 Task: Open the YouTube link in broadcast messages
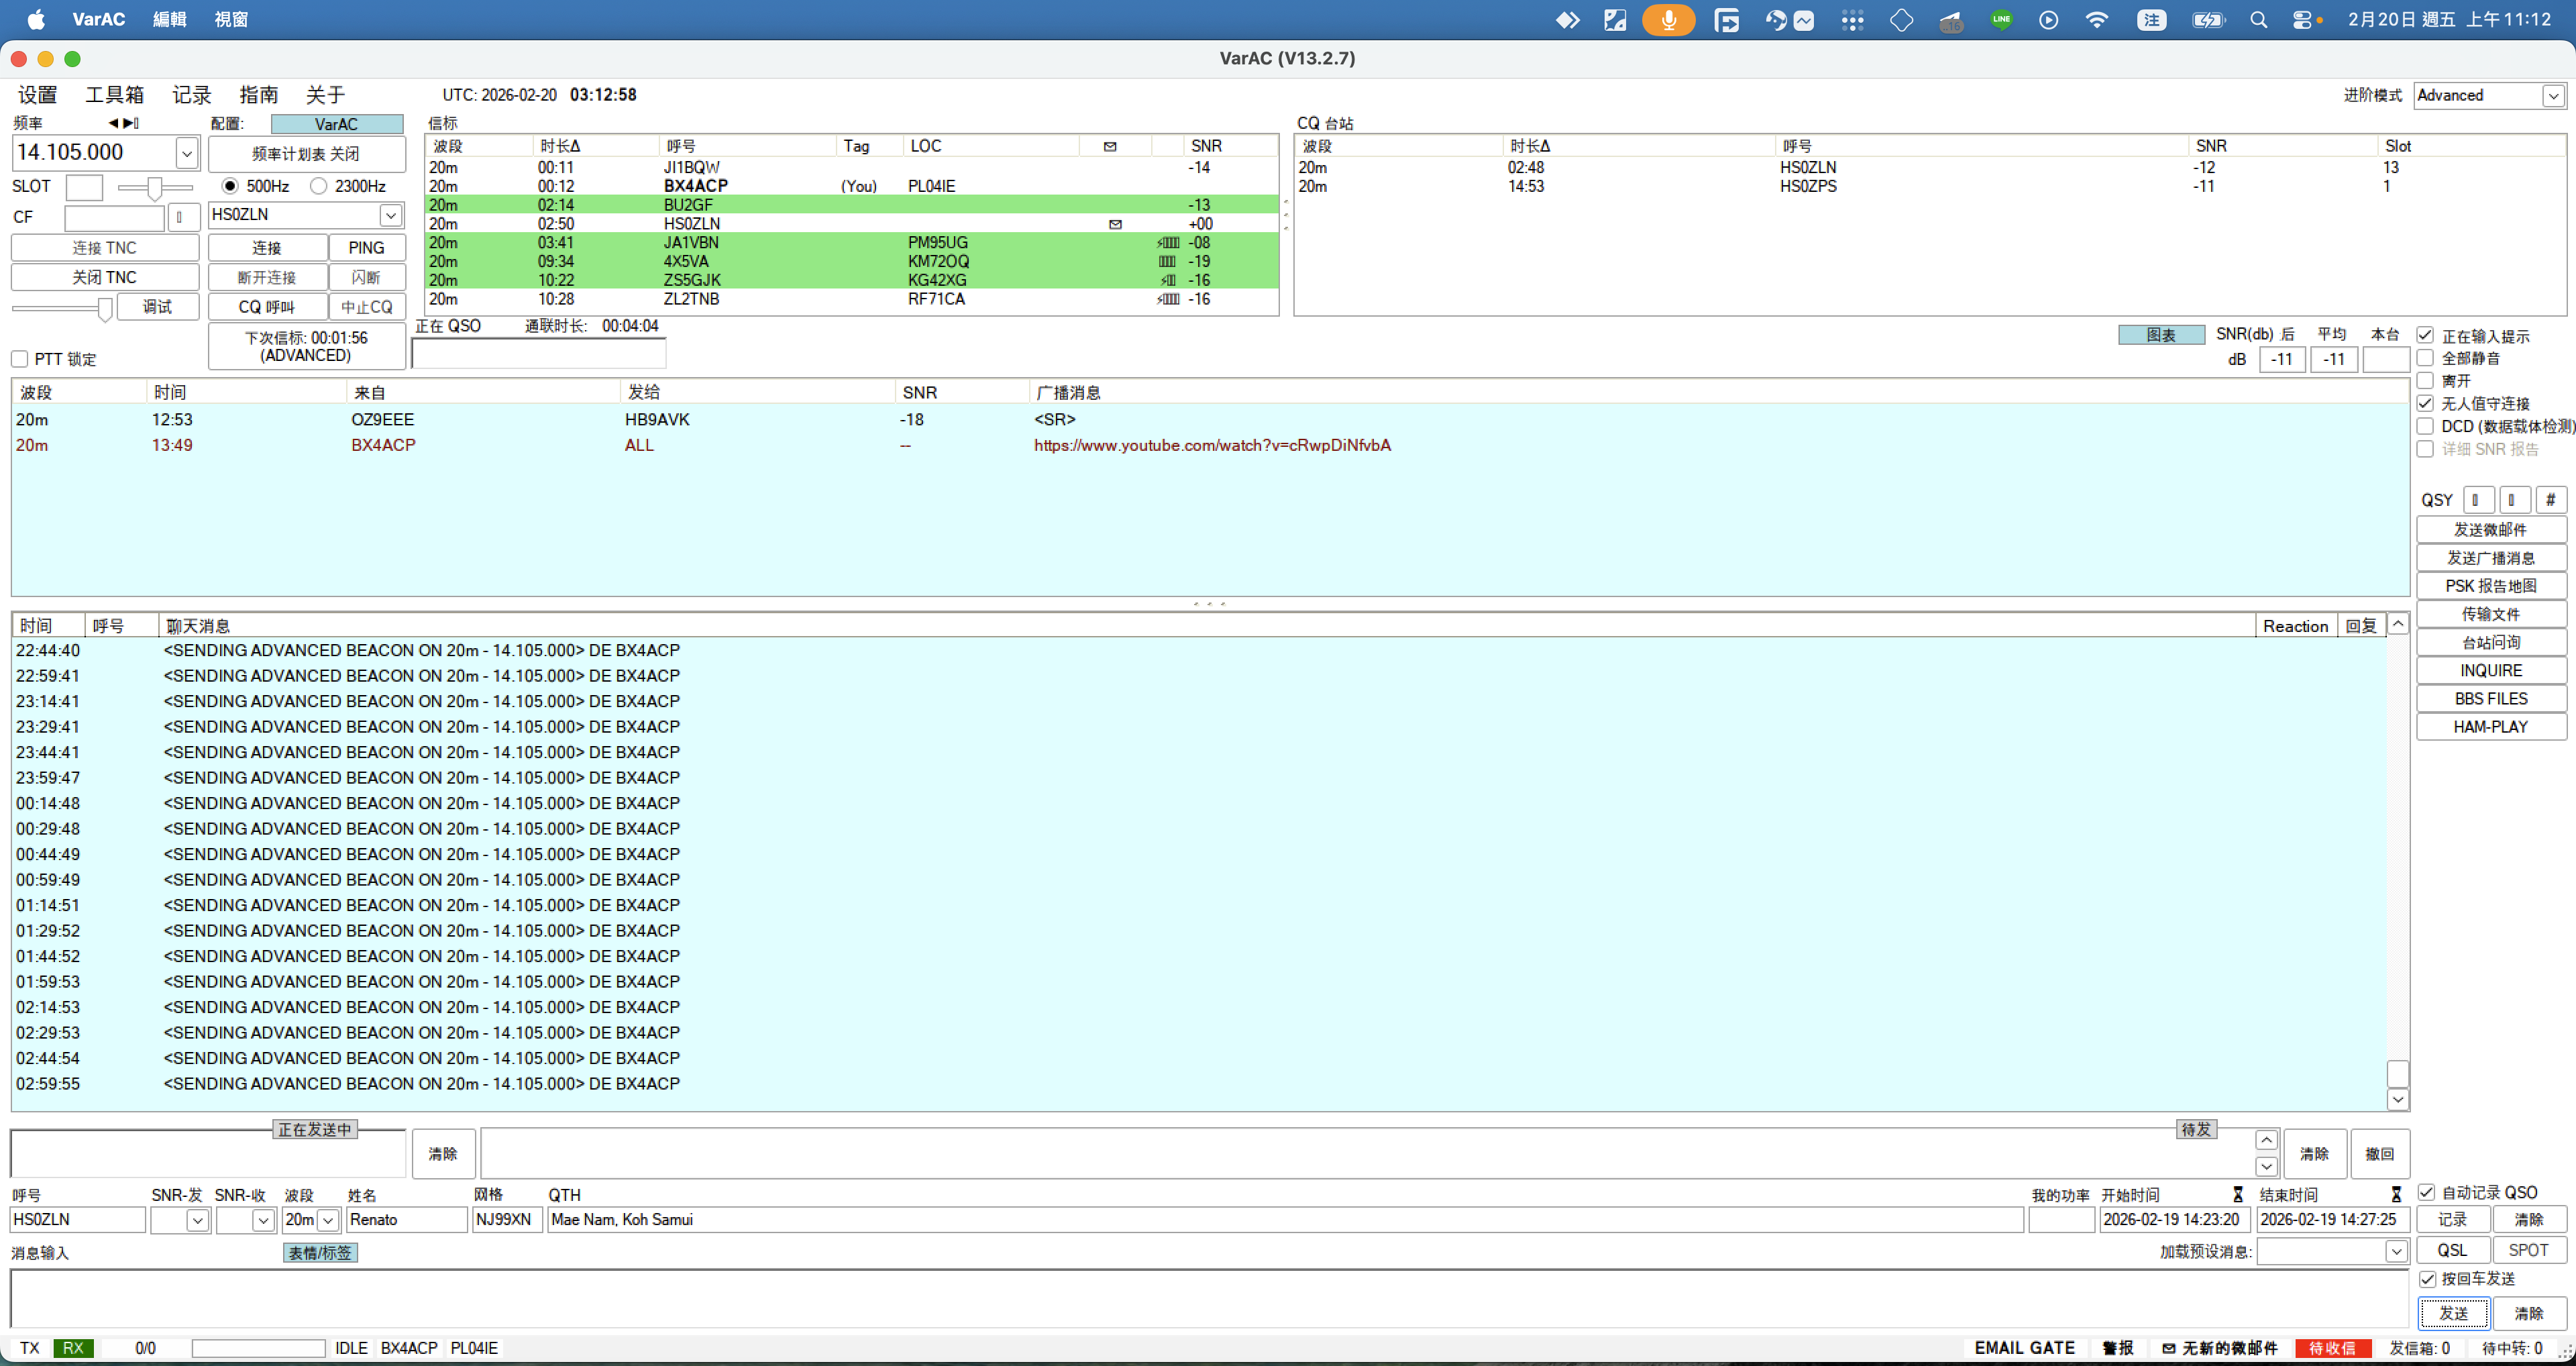click(x=1212, y=445)
